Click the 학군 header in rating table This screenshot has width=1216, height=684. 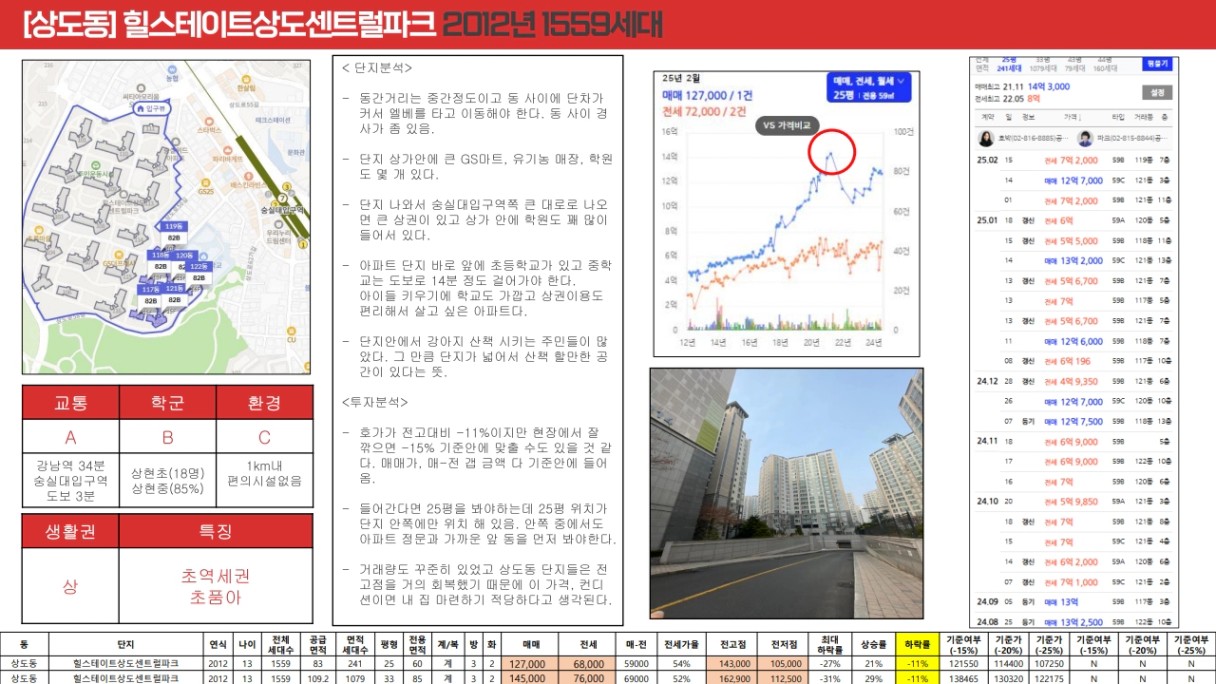167,402
